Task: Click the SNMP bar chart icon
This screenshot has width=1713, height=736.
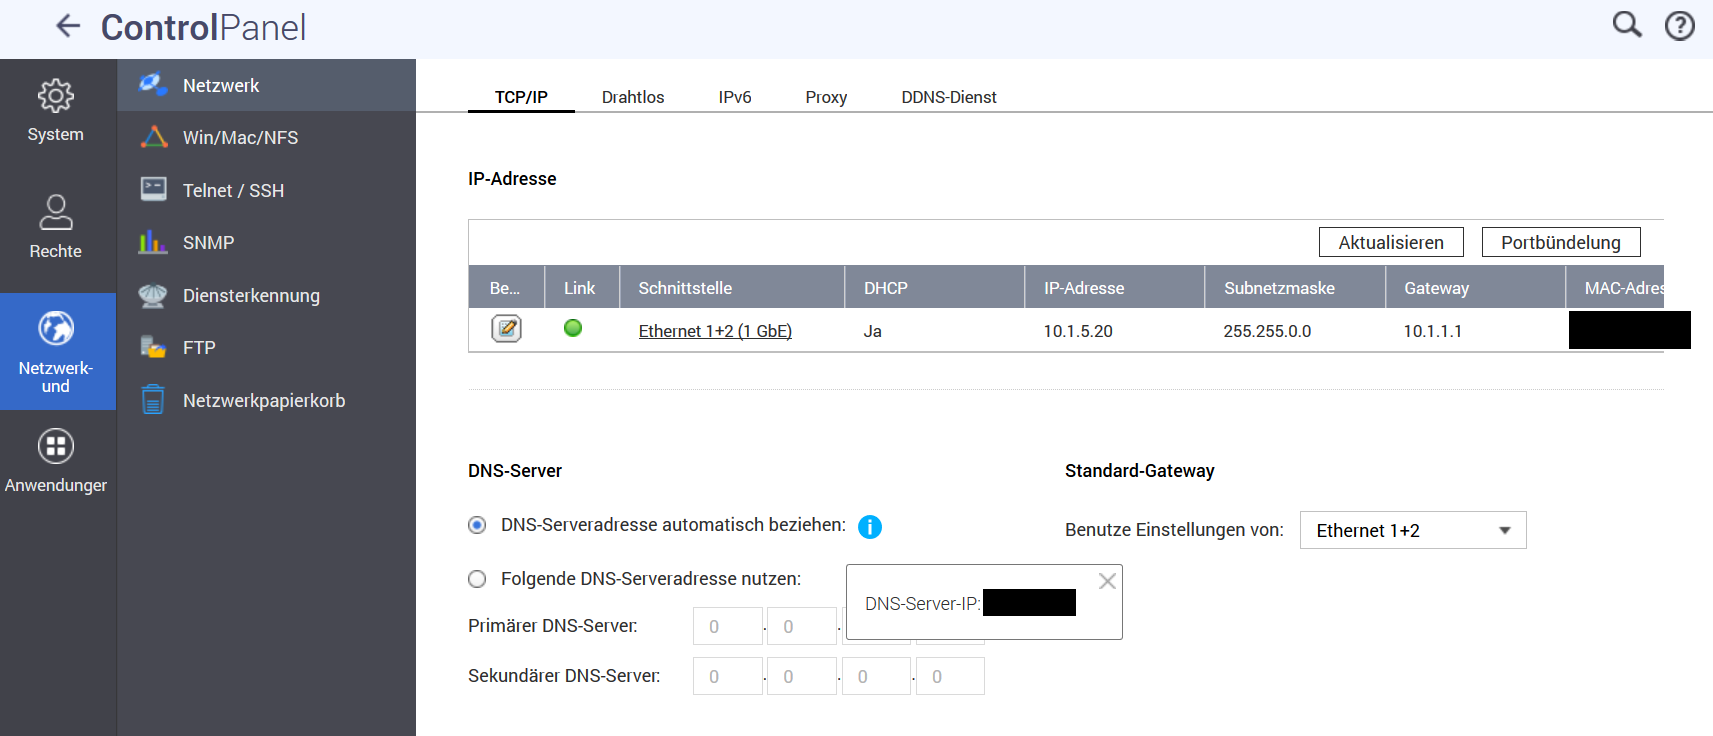Action: click(153, 241)
